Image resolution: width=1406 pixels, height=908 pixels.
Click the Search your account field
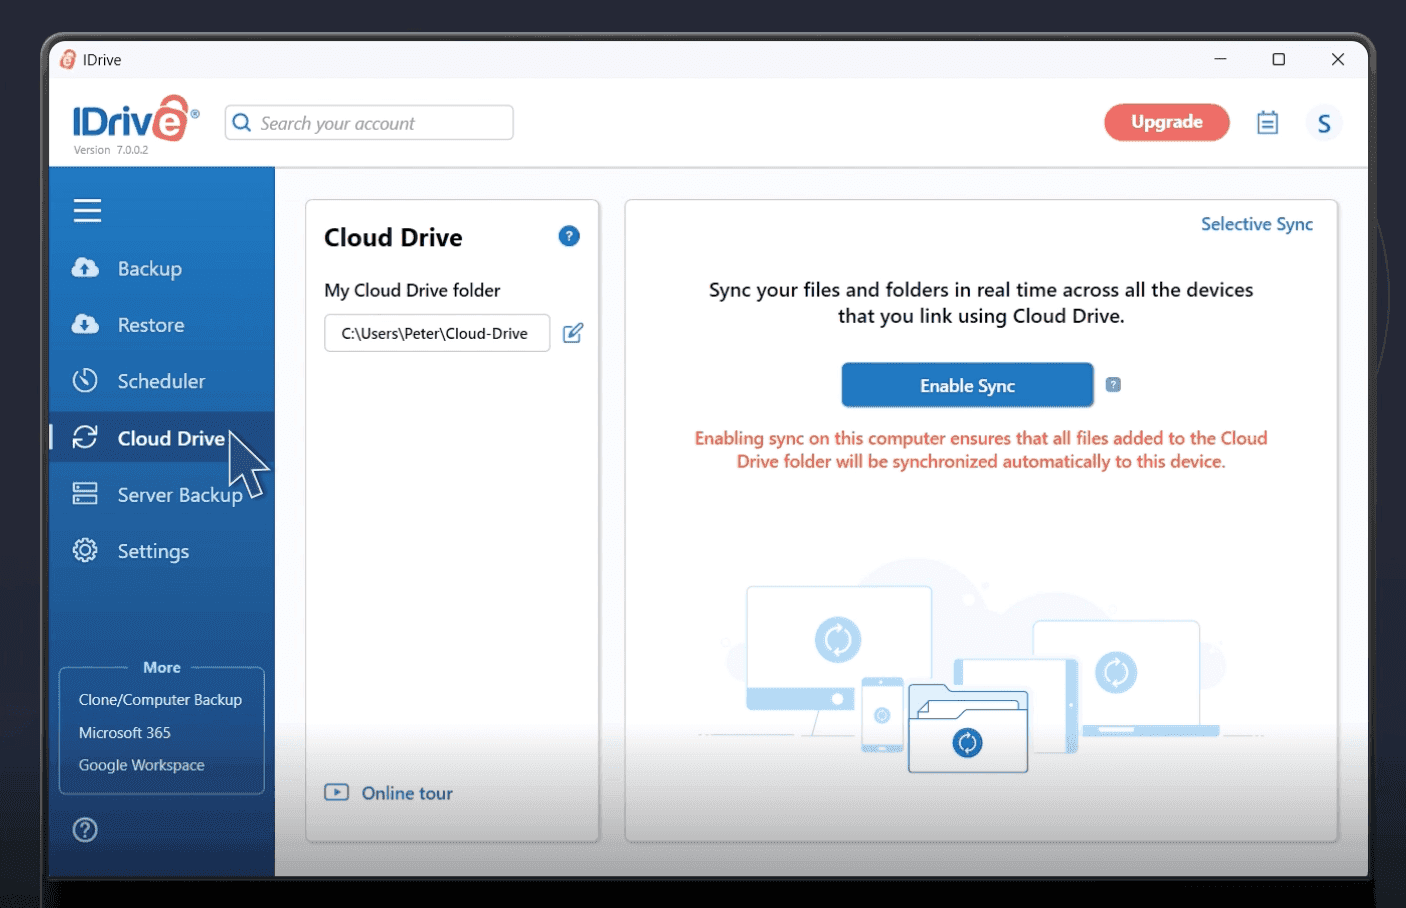point(368,122)
